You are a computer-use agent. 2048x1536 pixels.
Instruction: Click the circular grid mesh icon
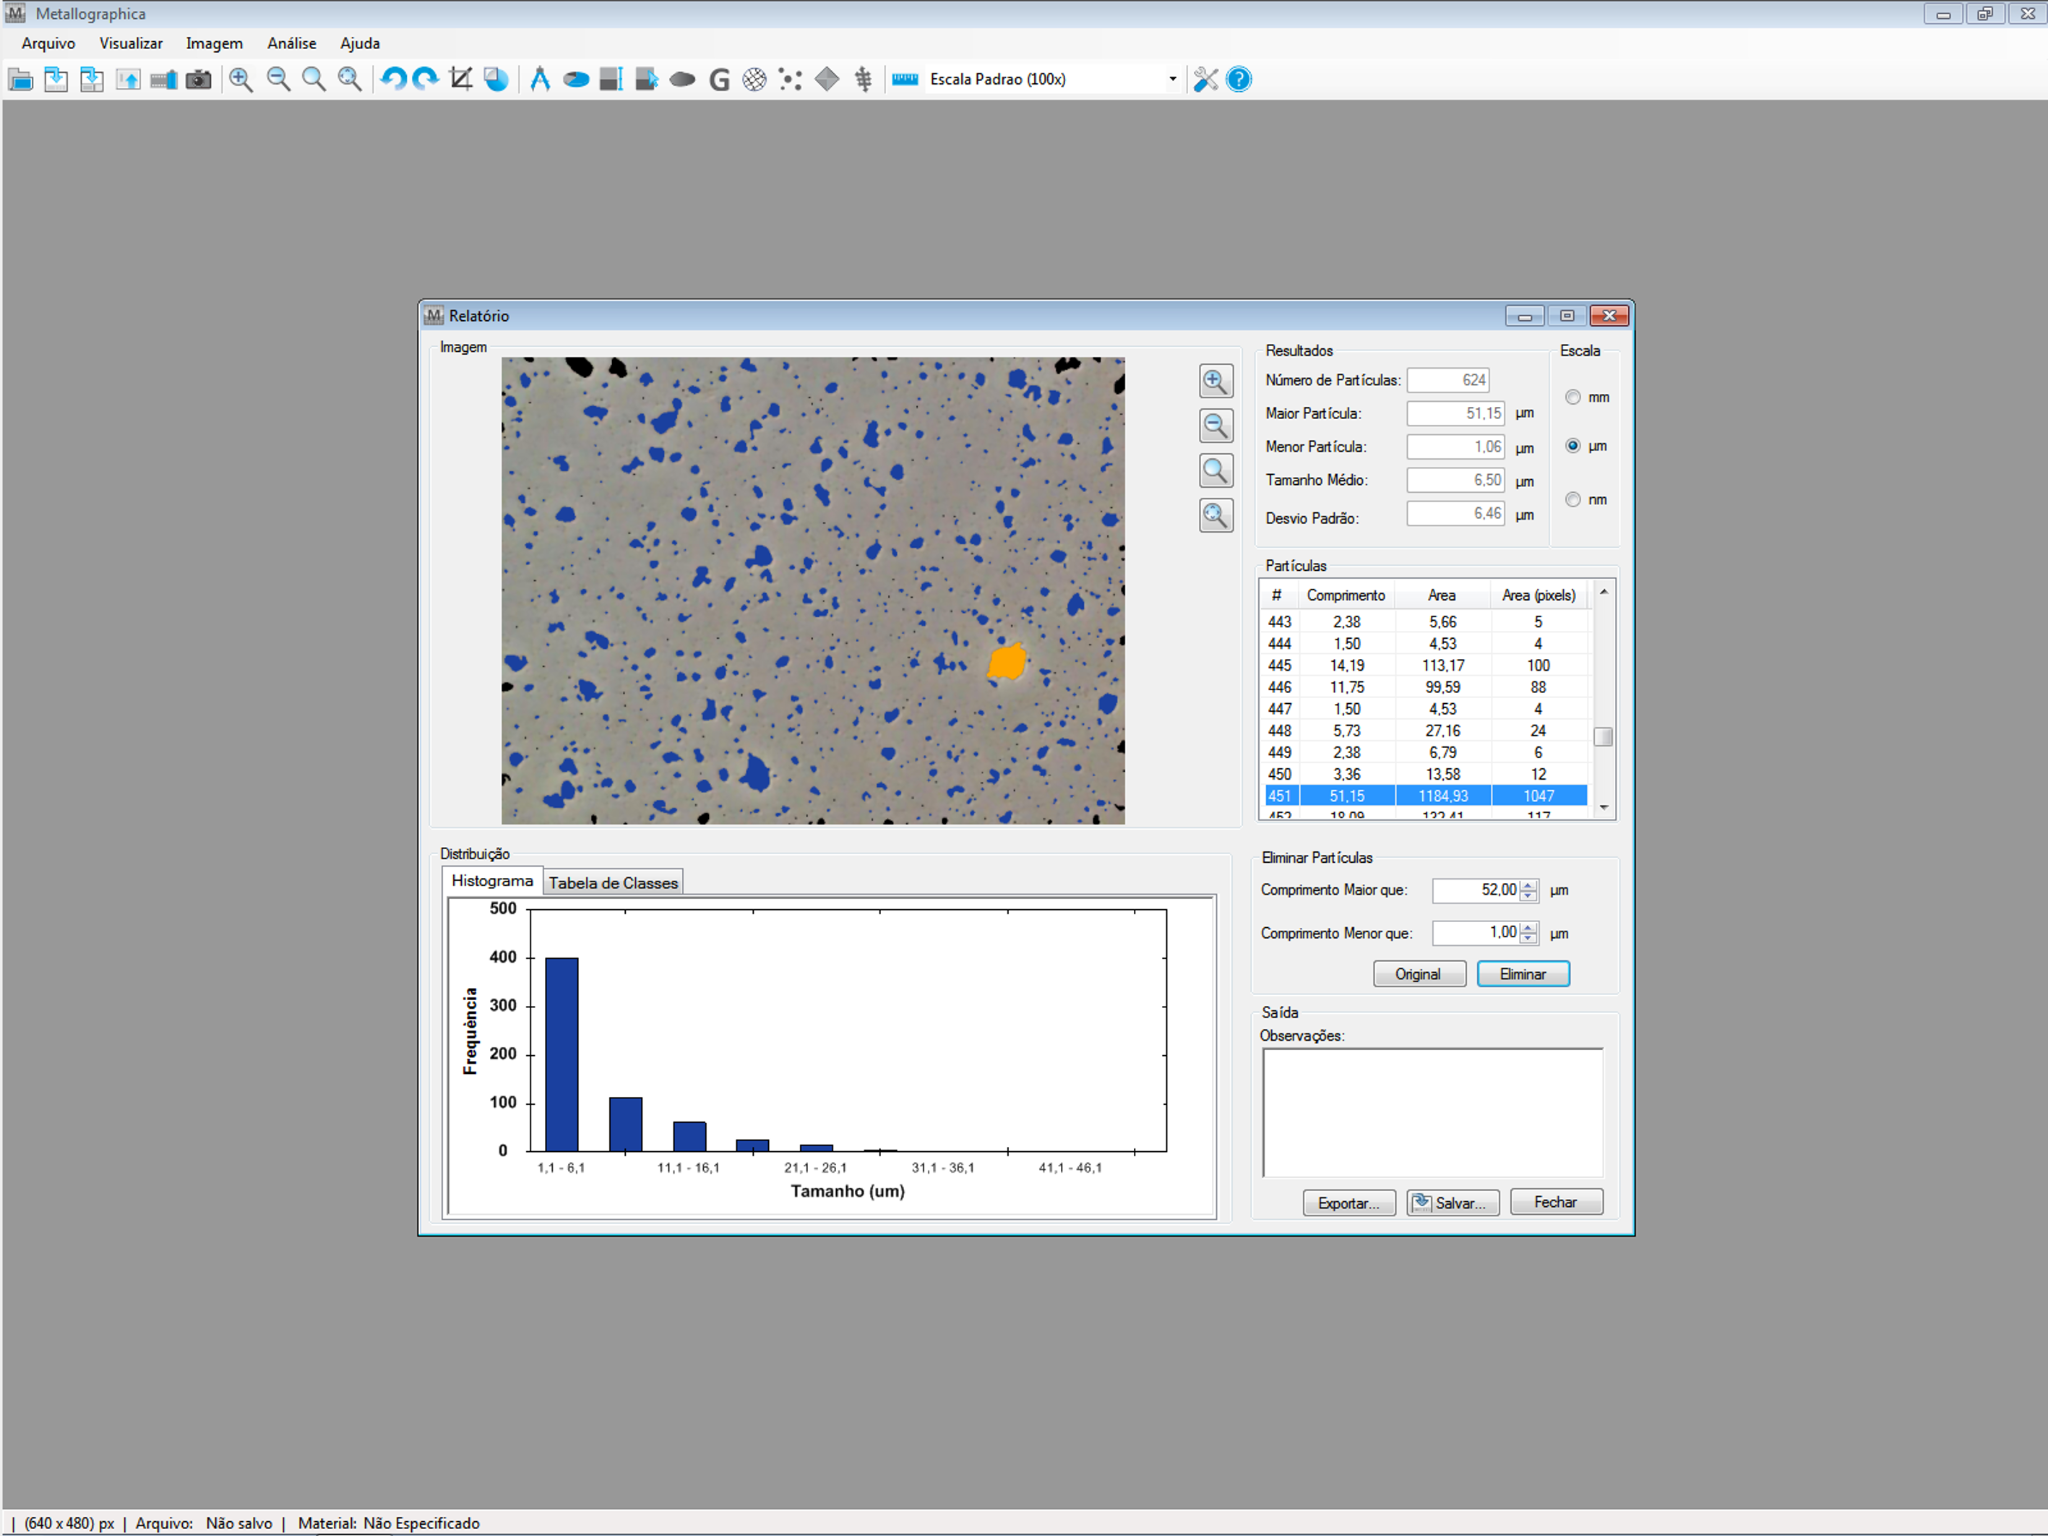click(755, 79)
